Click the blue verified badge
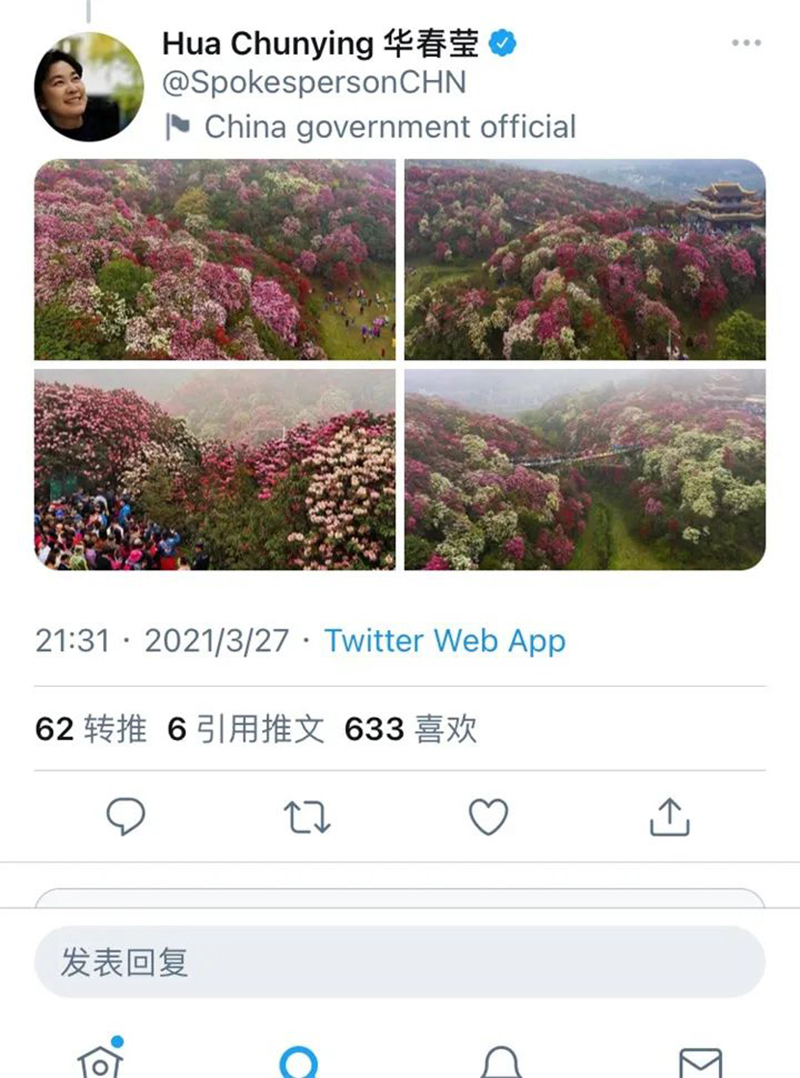This screenshot has width=800, height=1078. pos(502,43)
